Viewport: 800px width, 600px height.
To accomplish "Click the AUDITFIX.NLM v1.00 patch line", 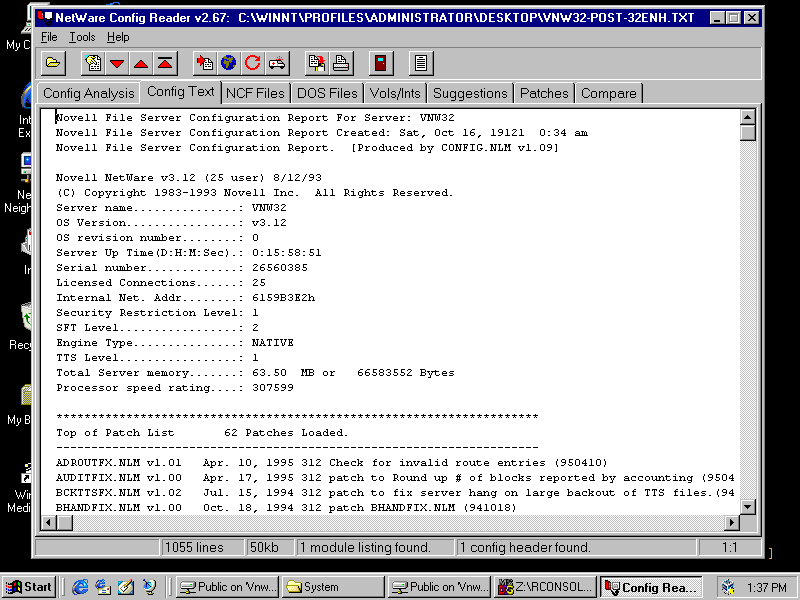I will click(x=395, y=478).
